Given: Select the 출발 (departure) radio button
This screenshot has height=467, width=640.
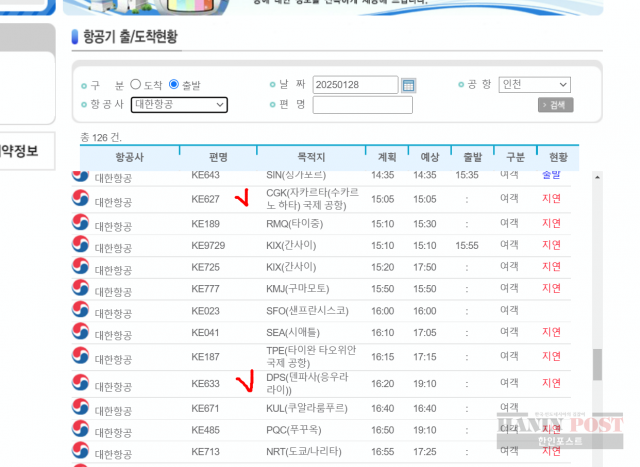Looking at the screenshot, I should 174,85.
